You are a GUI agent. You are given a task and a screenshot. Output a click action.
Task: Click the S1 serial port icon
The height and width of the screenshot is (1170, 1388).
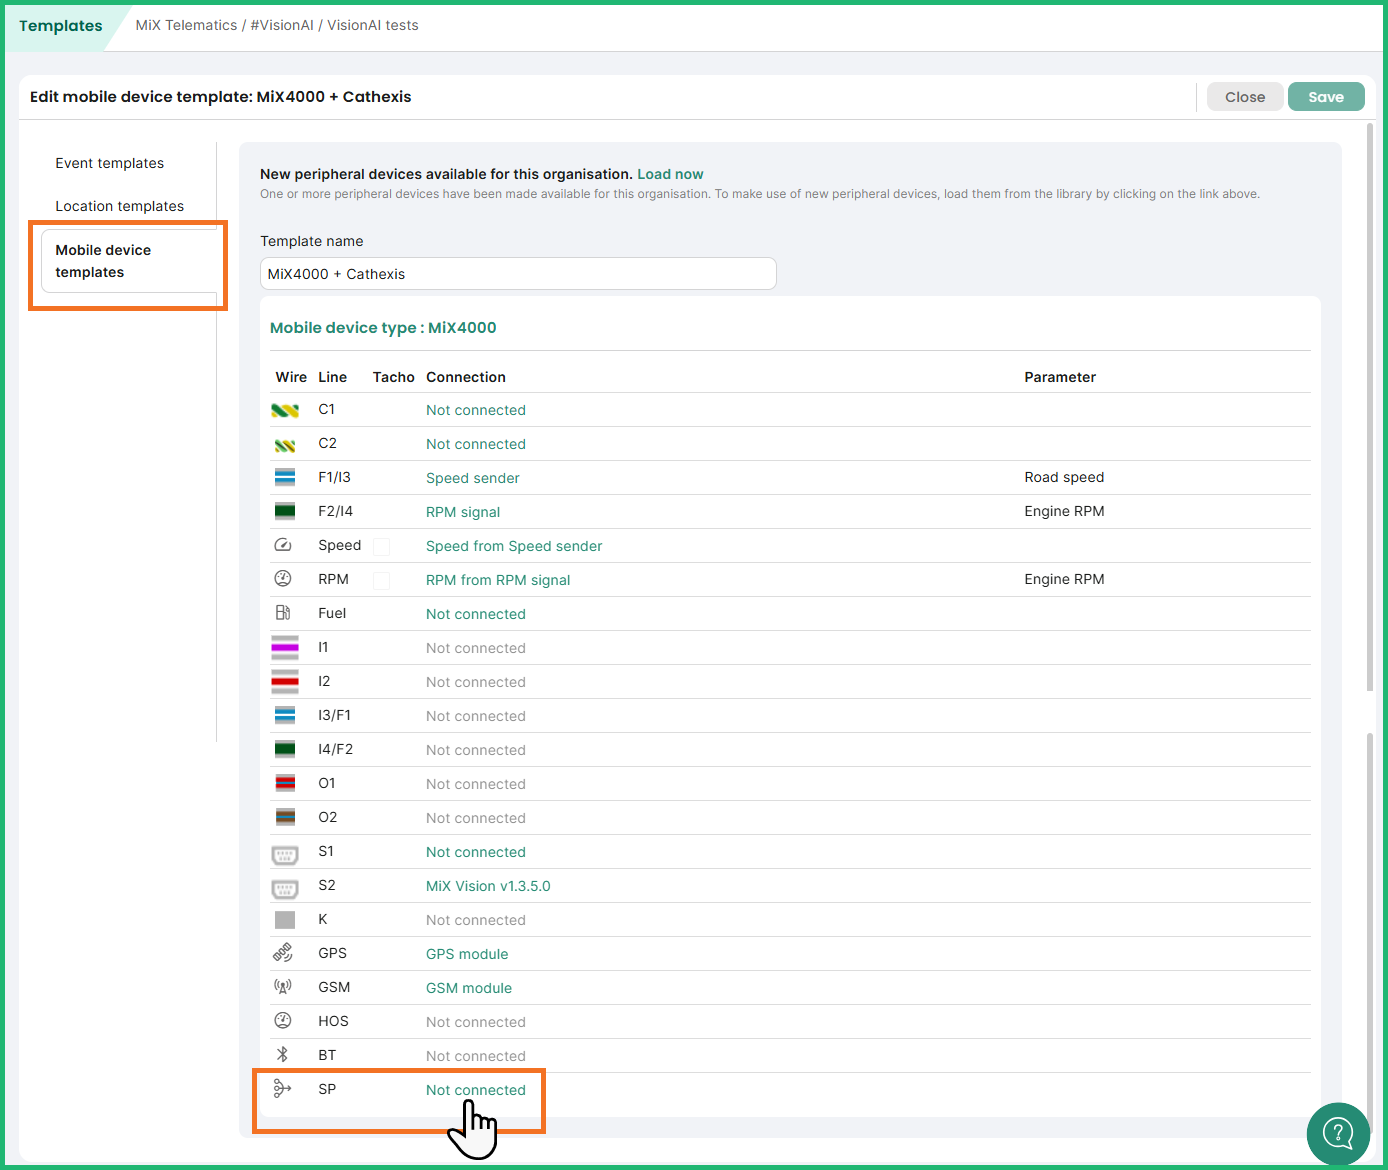[x=285, y=855]
